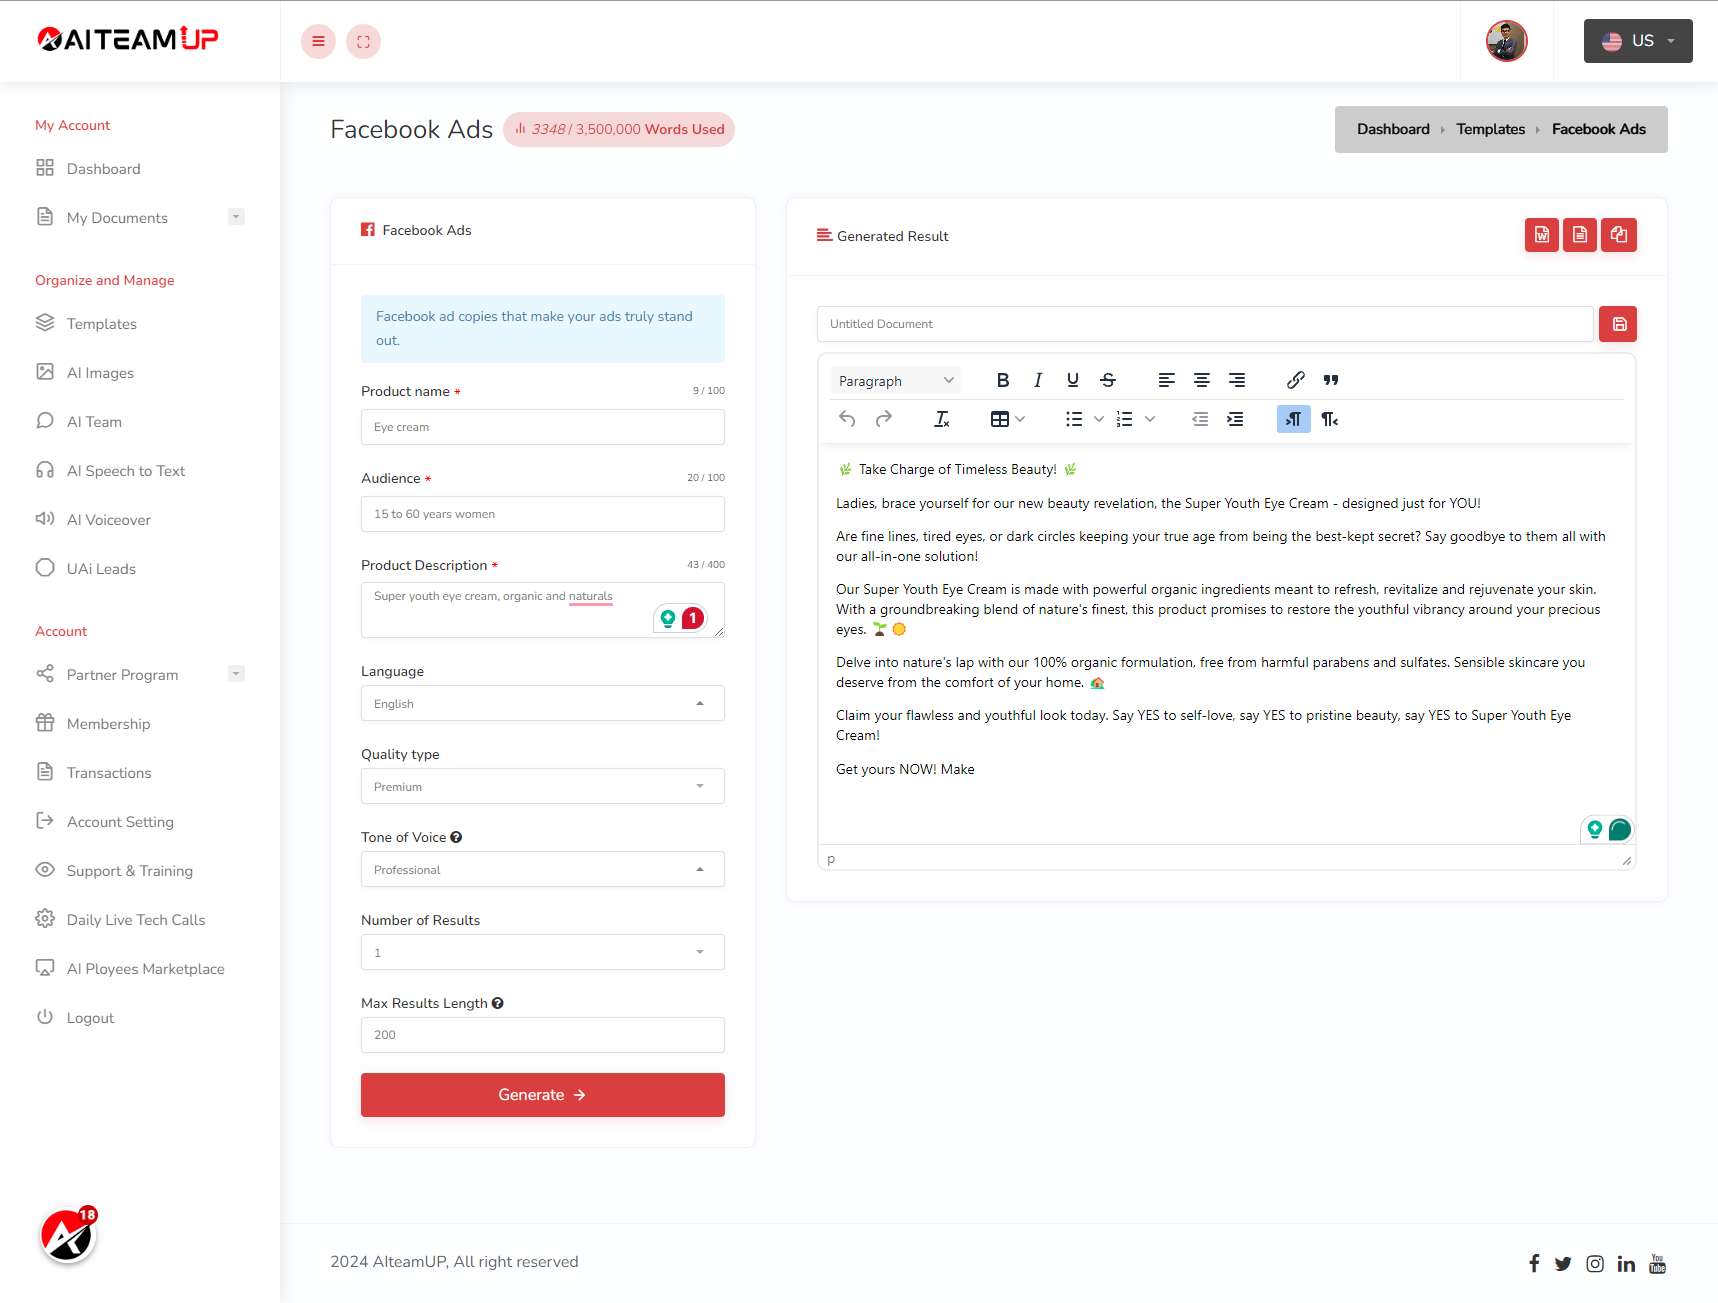Export result as Word document icon

coord(1541,235)
